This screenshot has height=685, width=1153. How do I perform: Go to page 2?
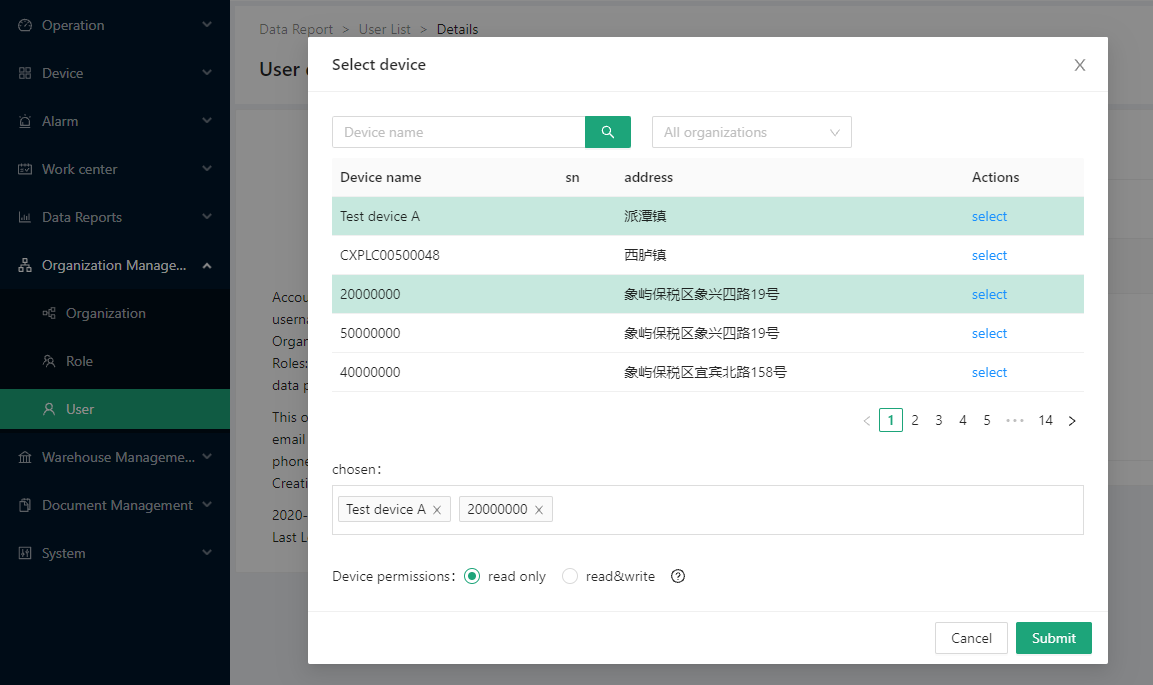click(x=915, y=420)
